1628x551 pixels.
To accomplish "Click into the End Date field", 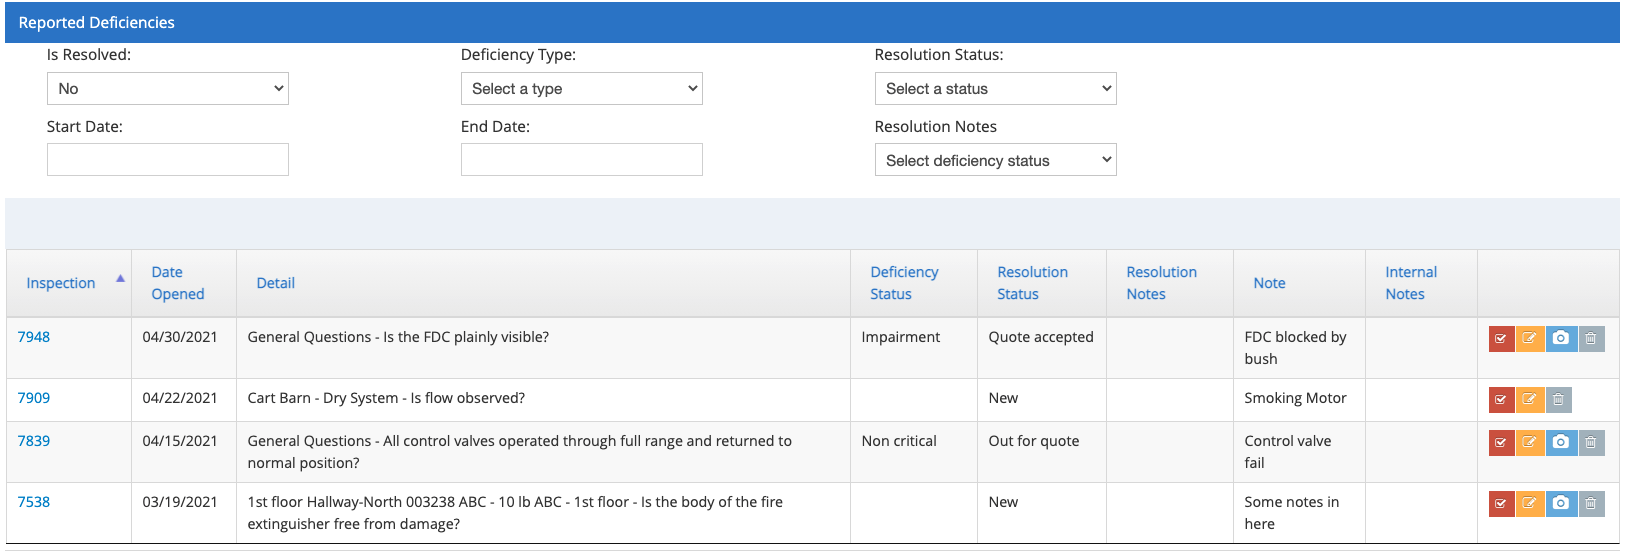I will click(x=582, y=160).
